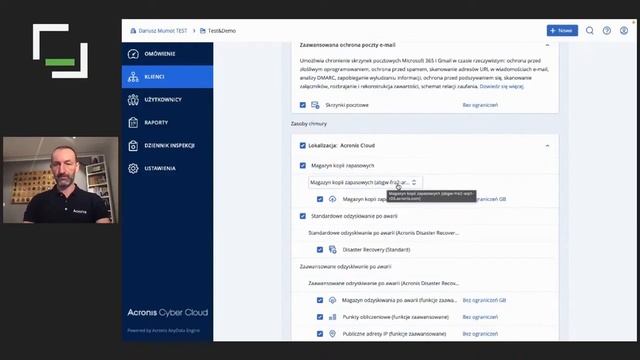Click the Publiczne adresy IP pin icon
Screen dimensions: 640x360
click(332, 334)
